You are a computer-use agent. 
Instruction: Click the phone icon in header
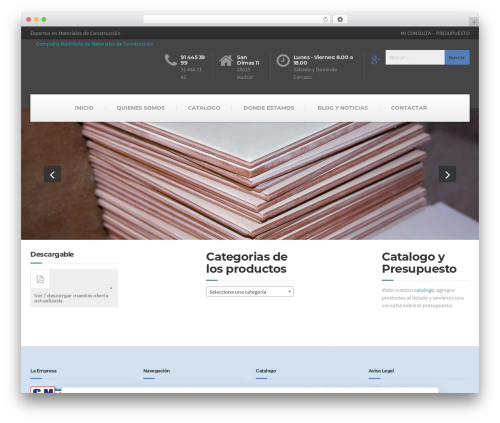[171, 60]
